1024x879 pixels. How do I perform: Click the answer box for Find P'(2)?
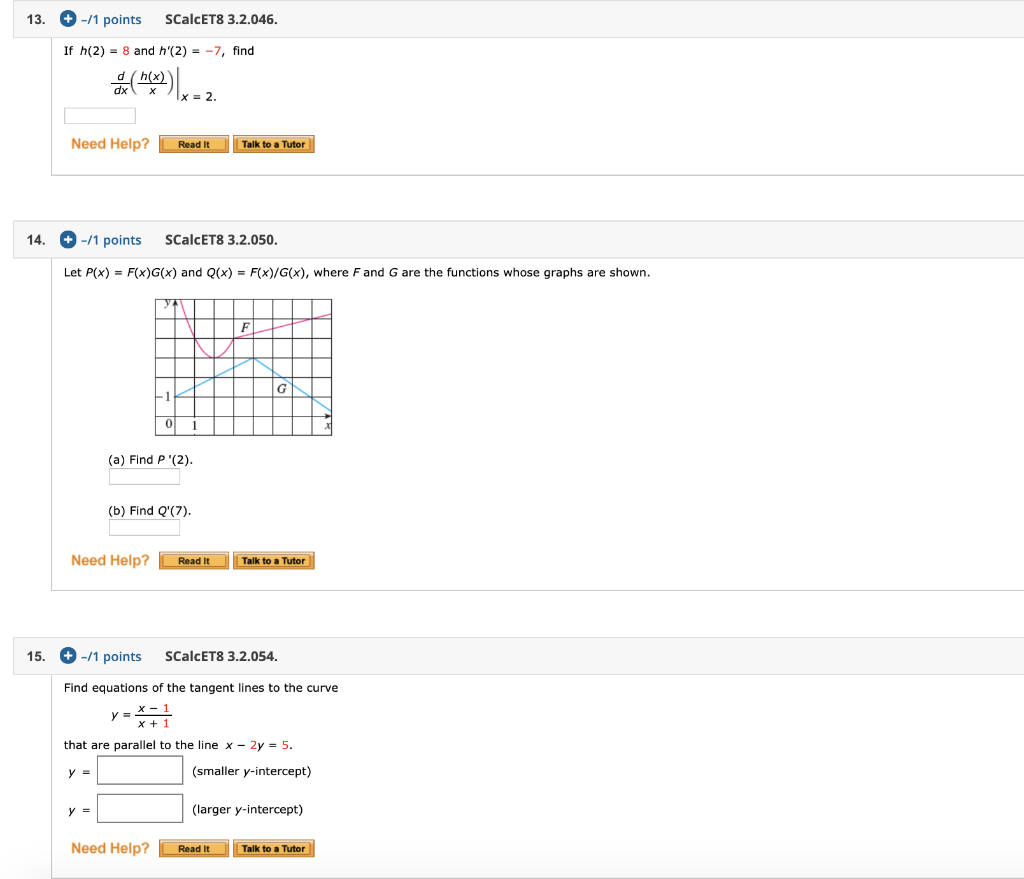144,477
